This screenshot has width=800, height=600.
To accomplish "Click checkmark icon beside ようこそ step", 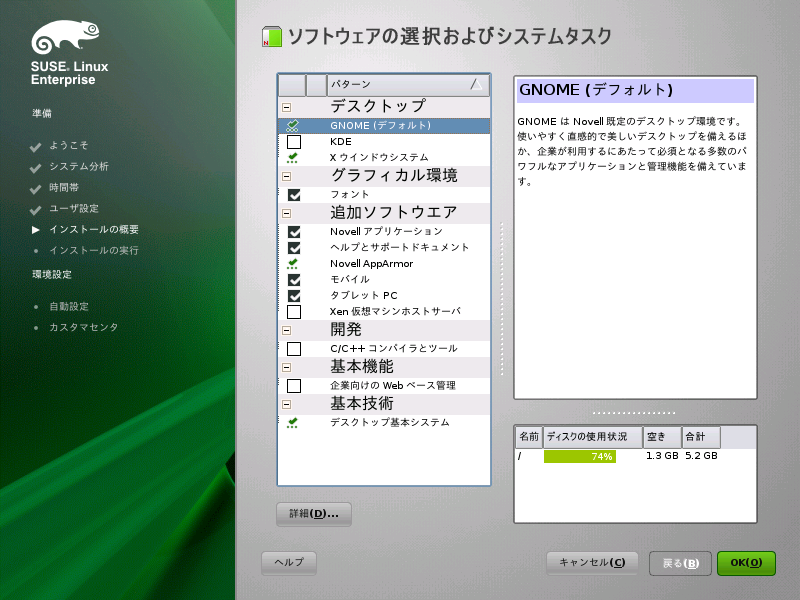I will [x=36, y=147].
